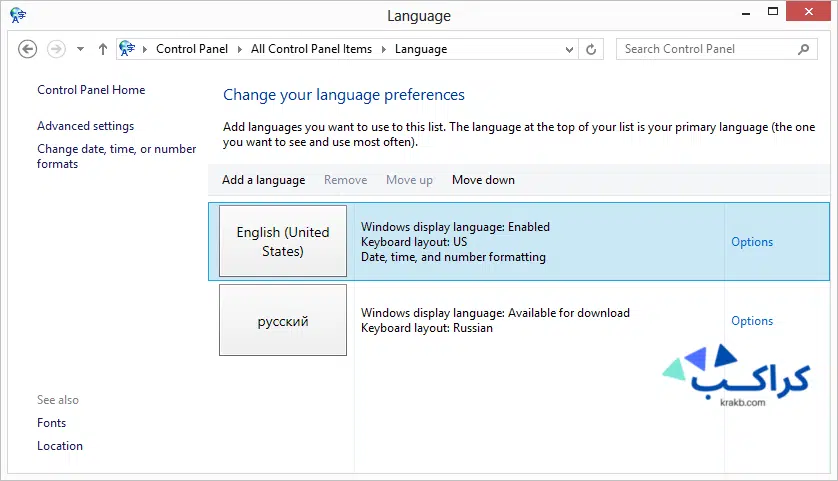
Task: Click Remove in the language toolbar
Action: 345,180
